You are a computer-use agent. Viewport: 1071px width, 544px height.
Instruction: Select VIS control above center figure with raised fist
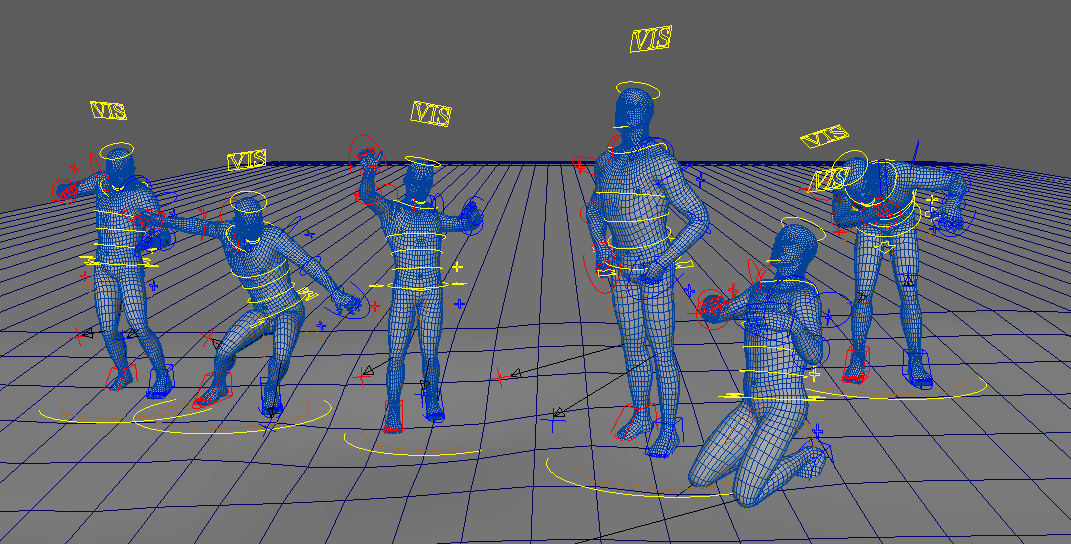click(431, 113)
